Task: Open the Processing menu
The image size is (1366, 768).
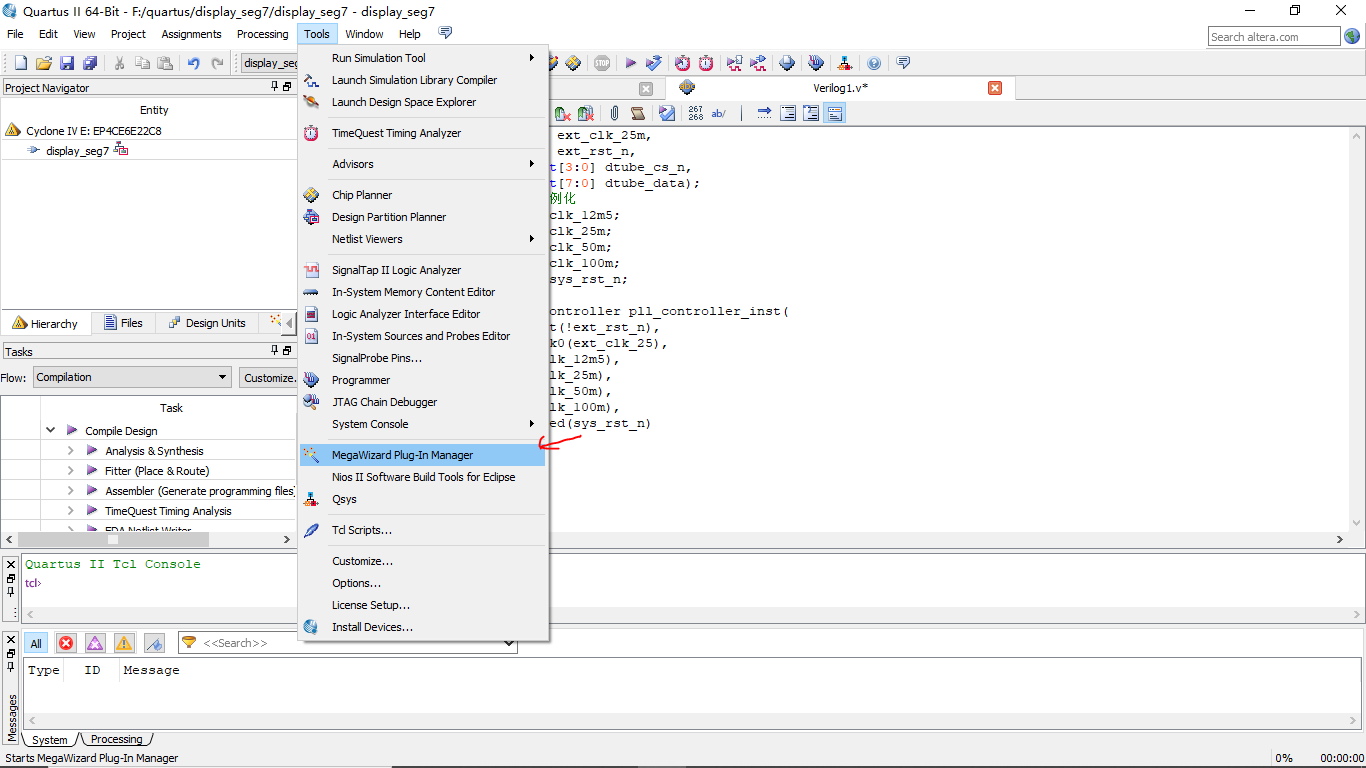Action: coord(262,34)
